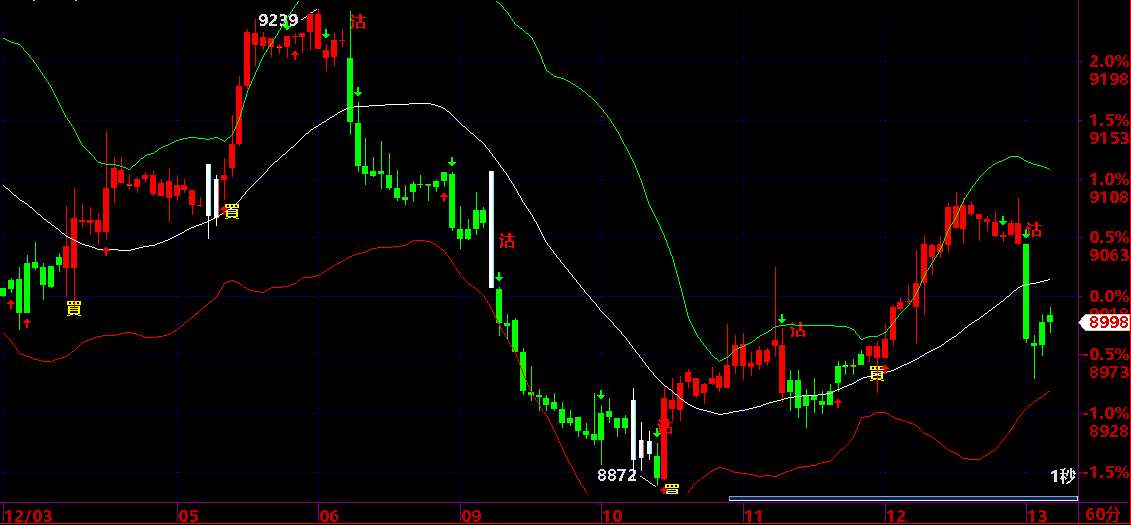Viewport: 1131px width, 525px height.
Task: Click the 0.0% axis label
Action: click(1109, 296)
